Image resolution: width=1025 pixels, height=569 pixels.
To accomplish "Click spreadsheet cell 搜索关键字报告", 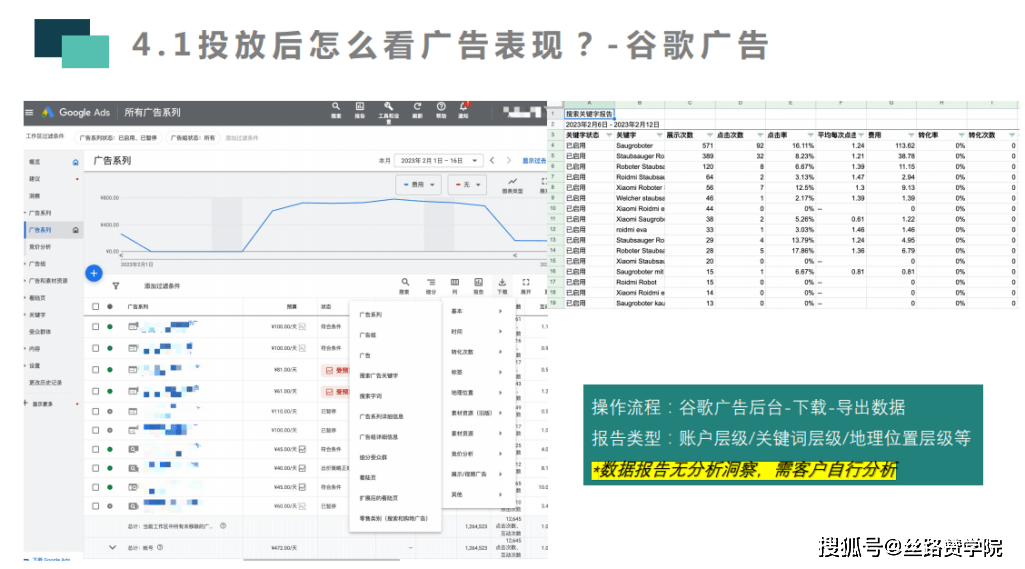I will [x=590, y=115].
